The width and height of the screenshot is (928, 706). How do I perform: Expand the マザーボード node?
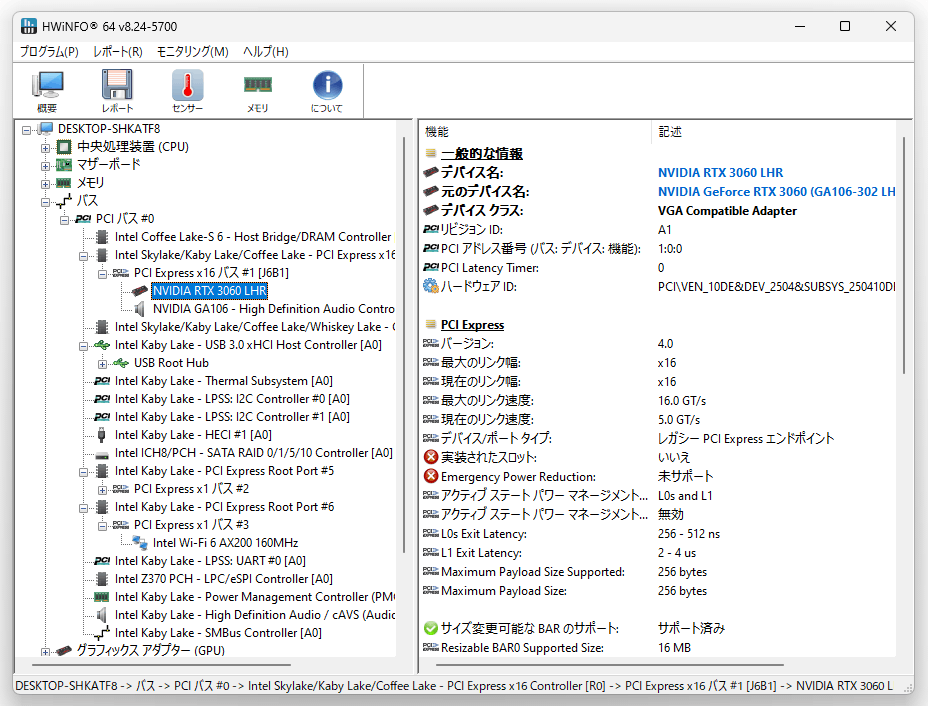click(46, 166)
